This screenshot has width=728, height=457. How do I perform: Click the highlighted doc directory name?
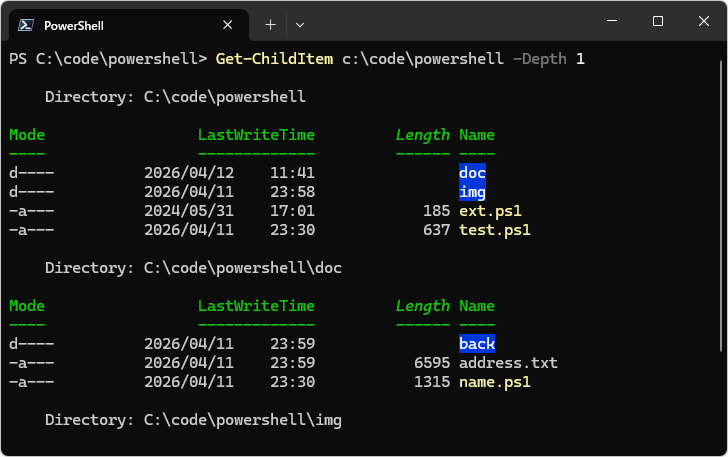coord(472,173)
